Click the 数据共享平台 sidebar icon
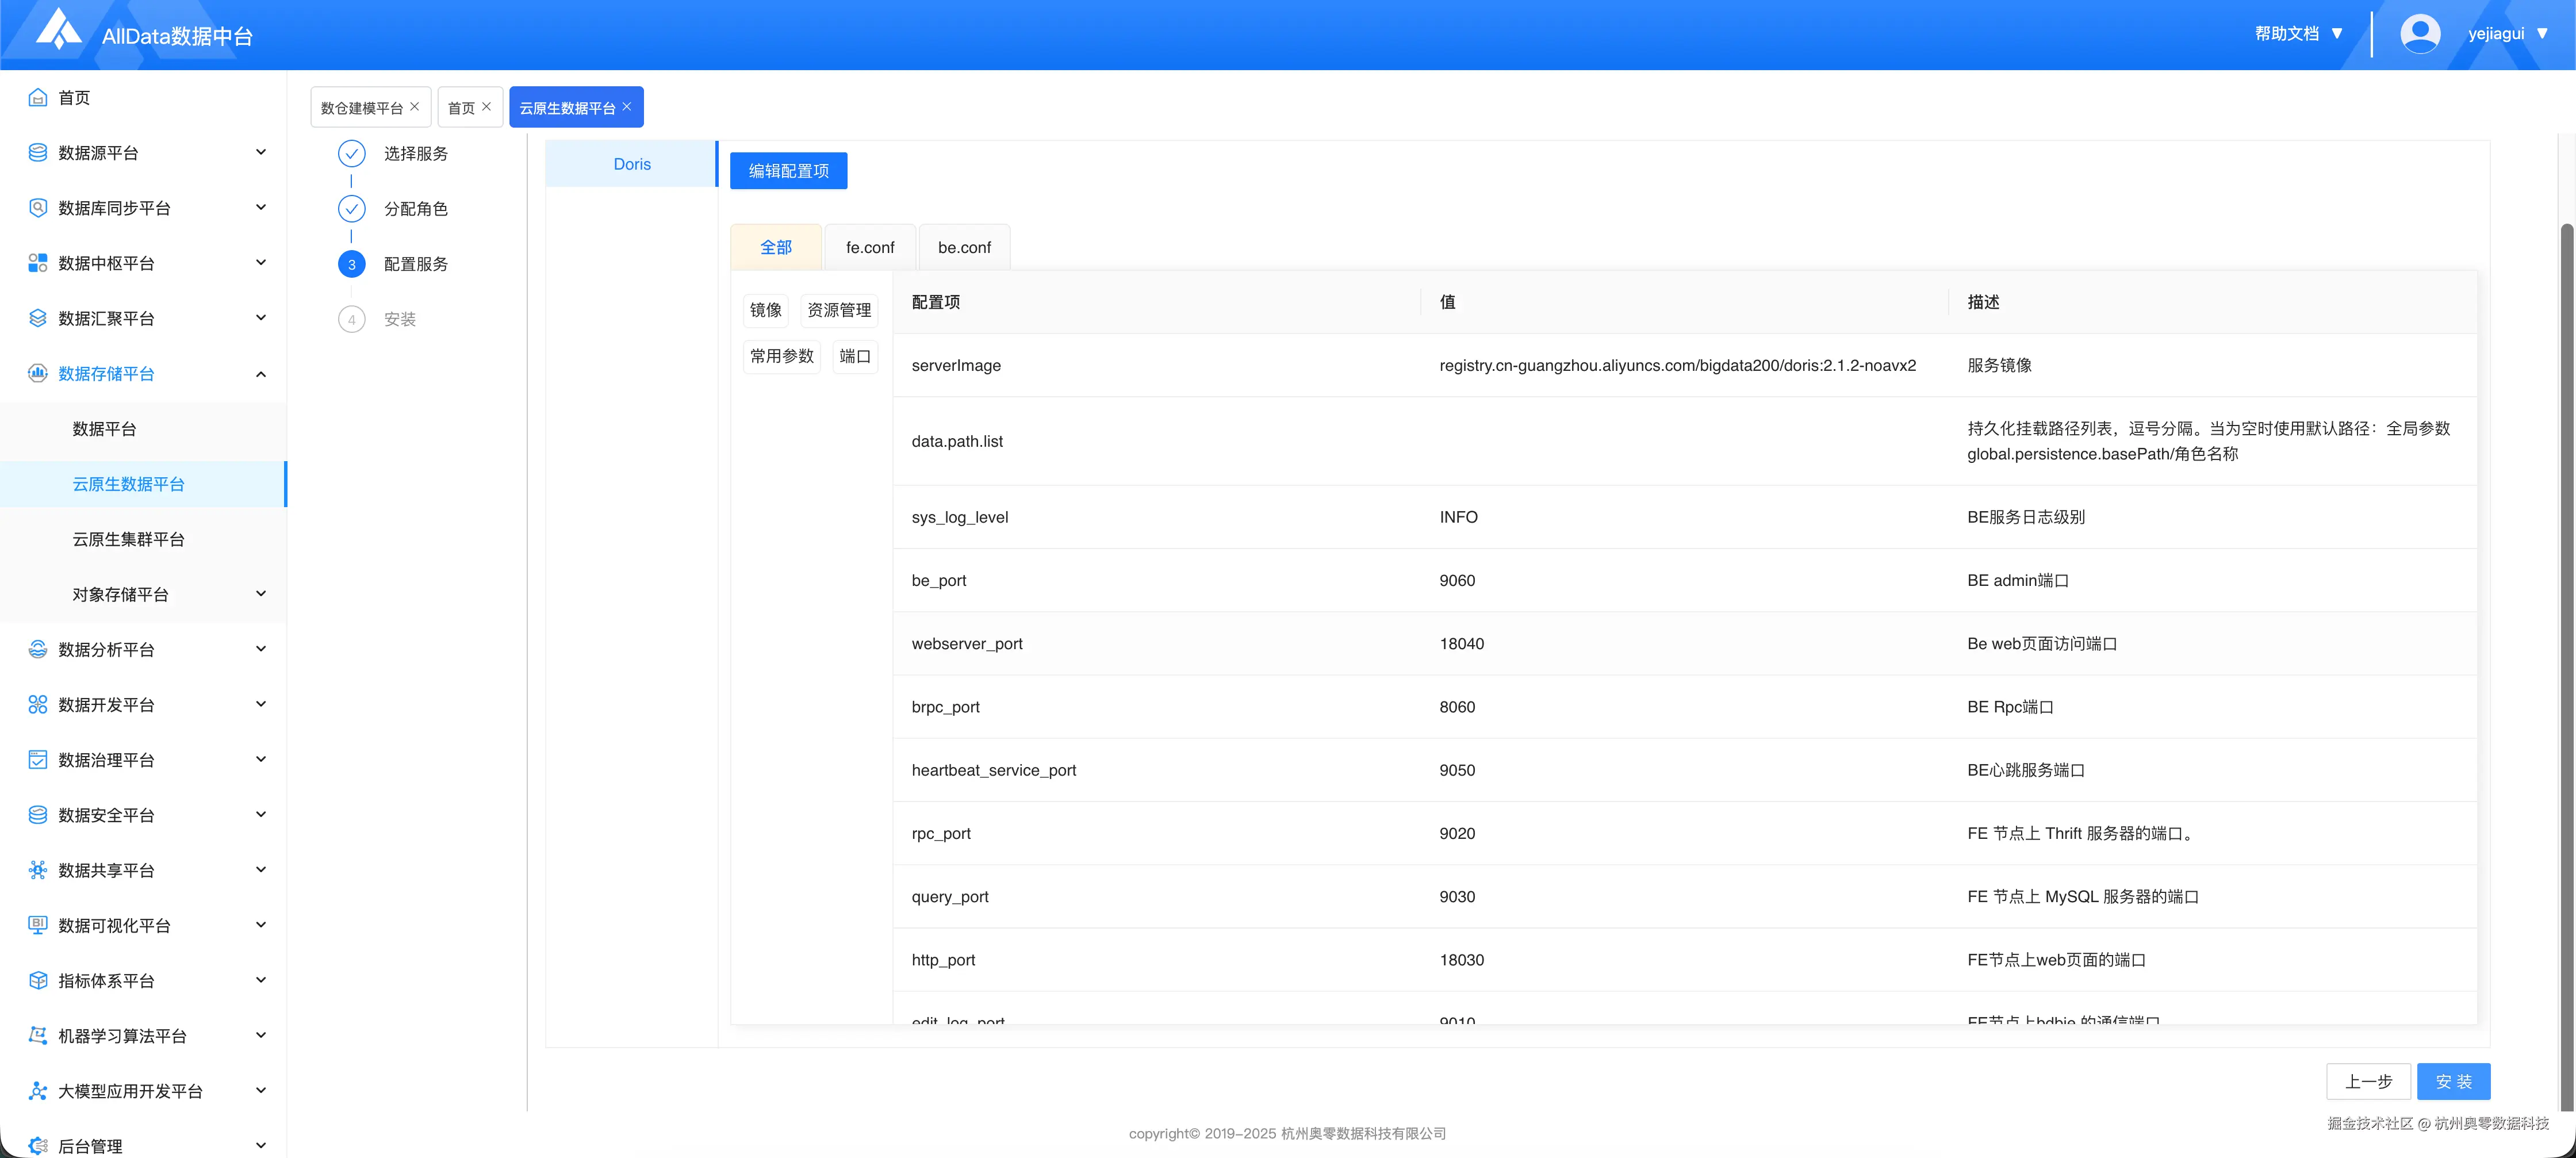The height and width of the screenshot is (1158, 2576). point(38,870)
